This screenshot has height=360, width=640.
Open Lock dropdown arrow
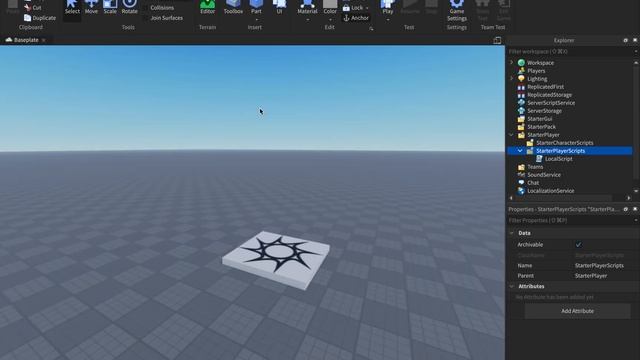(x=367, y=8)
